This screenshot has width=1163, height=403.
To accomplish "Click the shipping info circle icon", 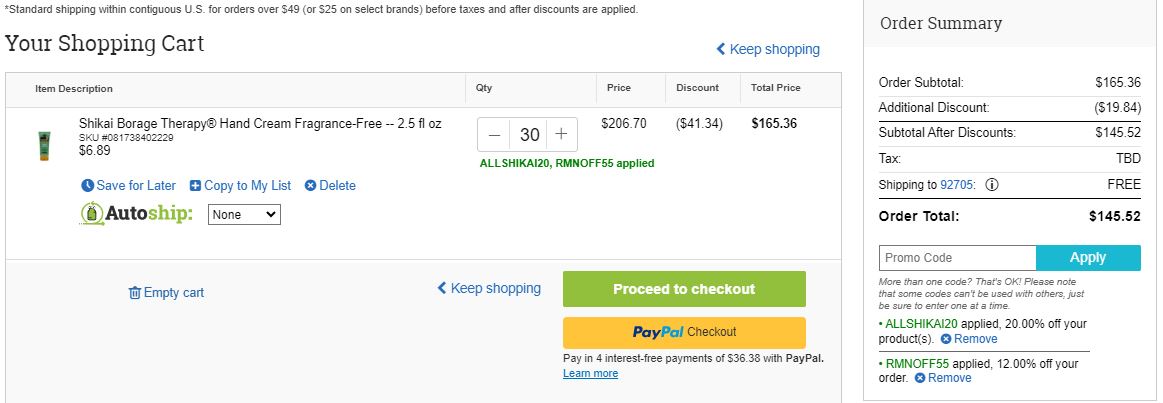I will click(x=992, y=185).
